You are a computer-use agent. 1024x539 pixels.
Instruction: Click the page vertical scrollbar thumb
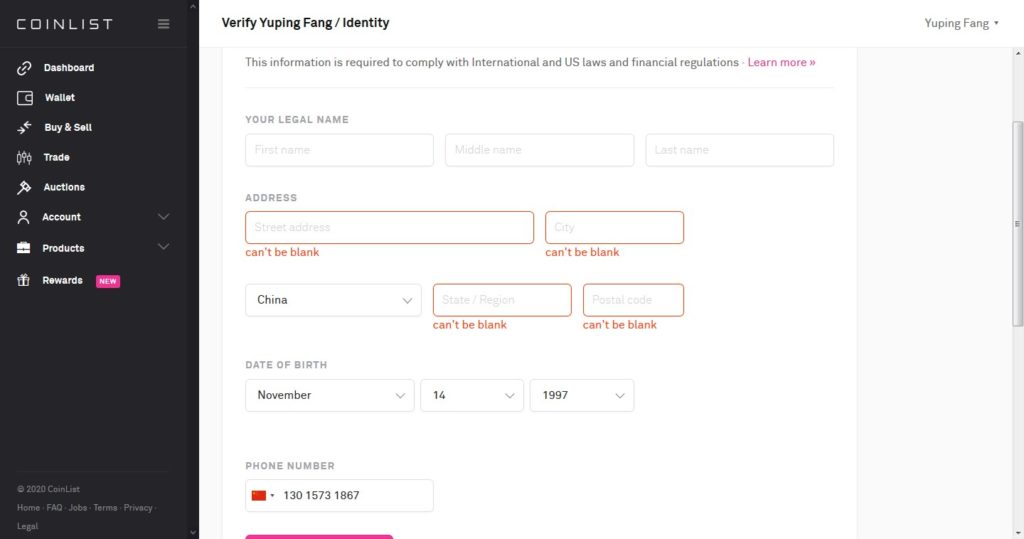1017,223
